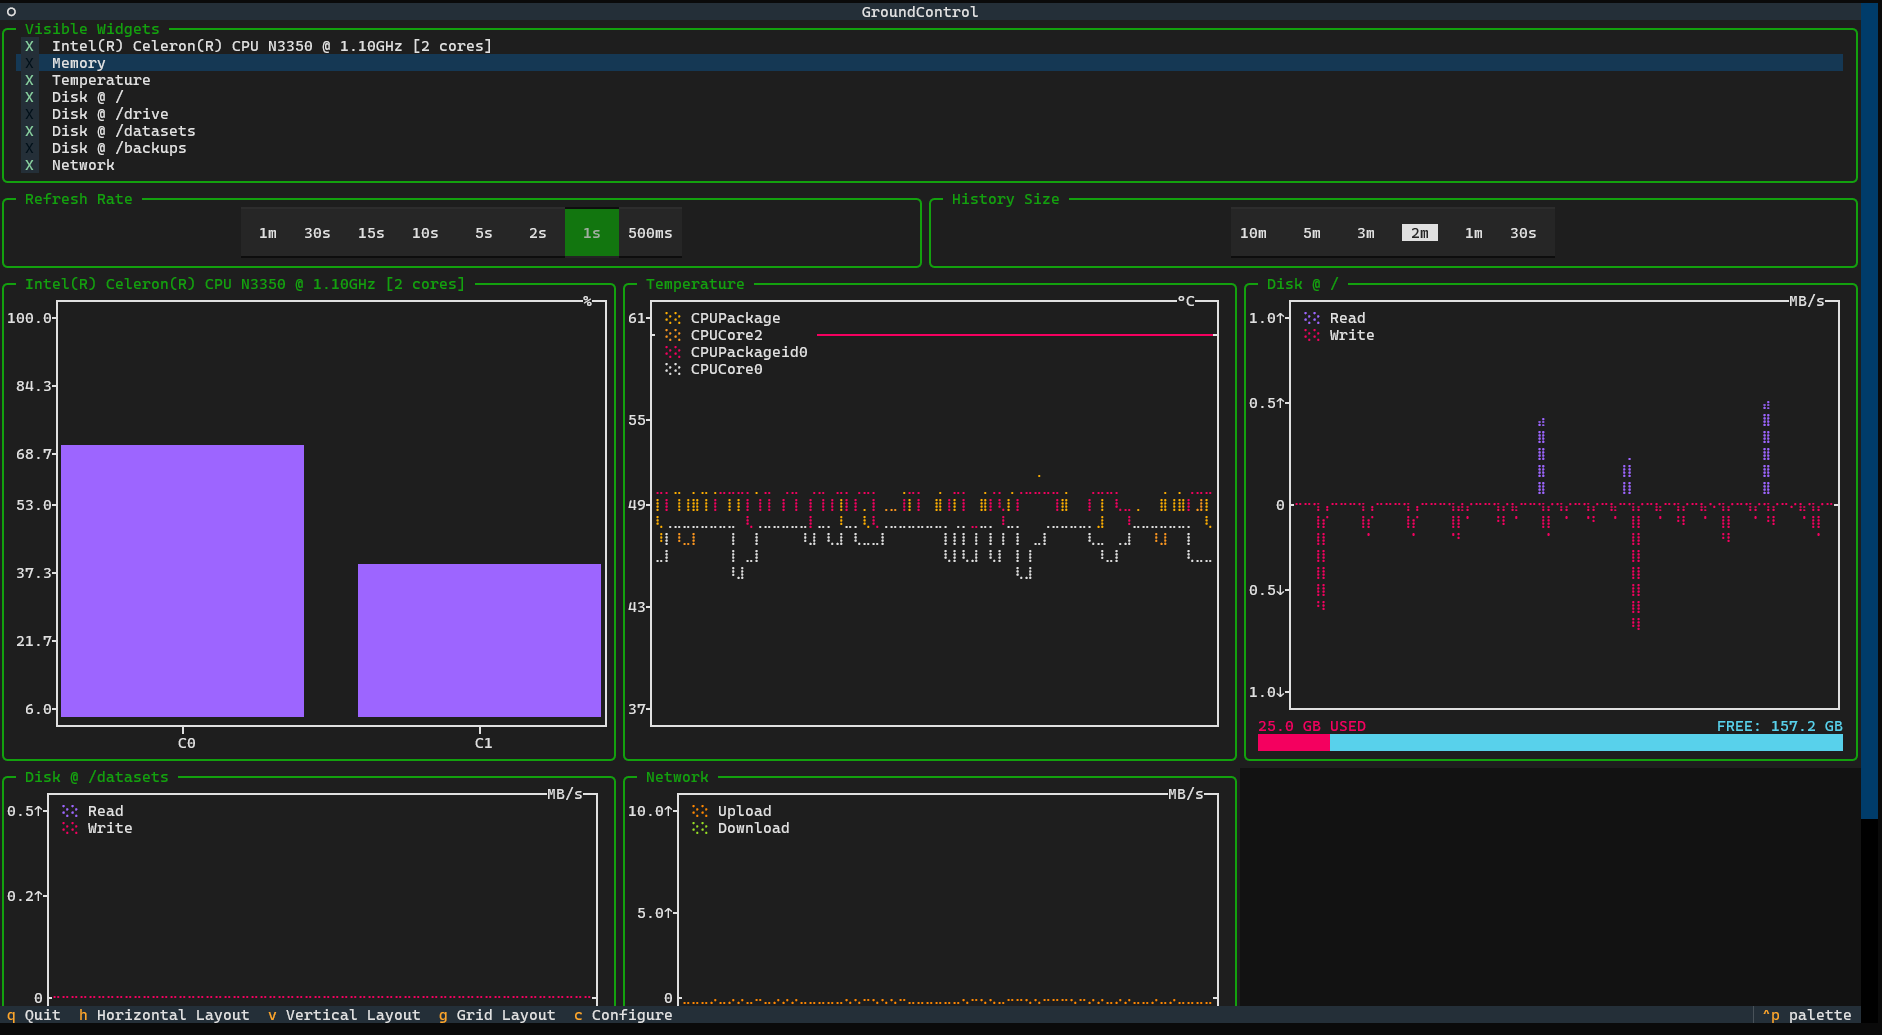
Task: Set refresh rate to 30s
Action: coord(317,233)
